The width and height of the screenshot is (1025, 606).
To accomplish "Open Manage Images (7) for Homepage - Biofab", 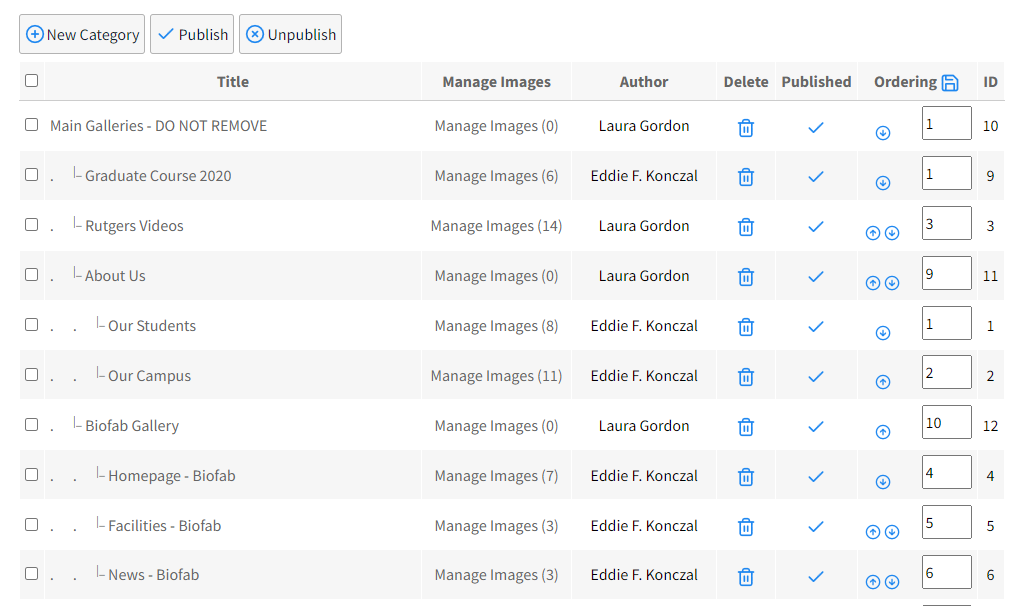I will click(x=496, y=476).
